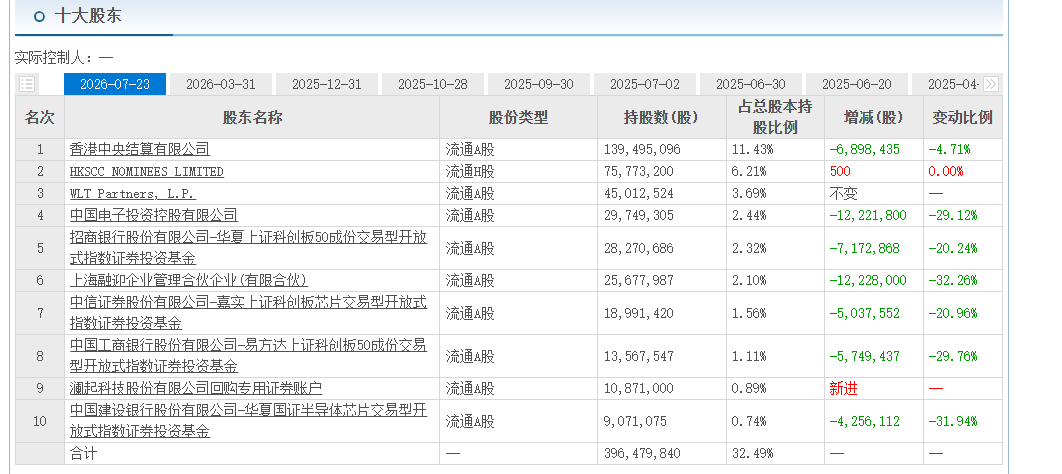Switch to the 2025-06-20 tab
Screen dimensions: 1062x474
[x=857, y=84]
